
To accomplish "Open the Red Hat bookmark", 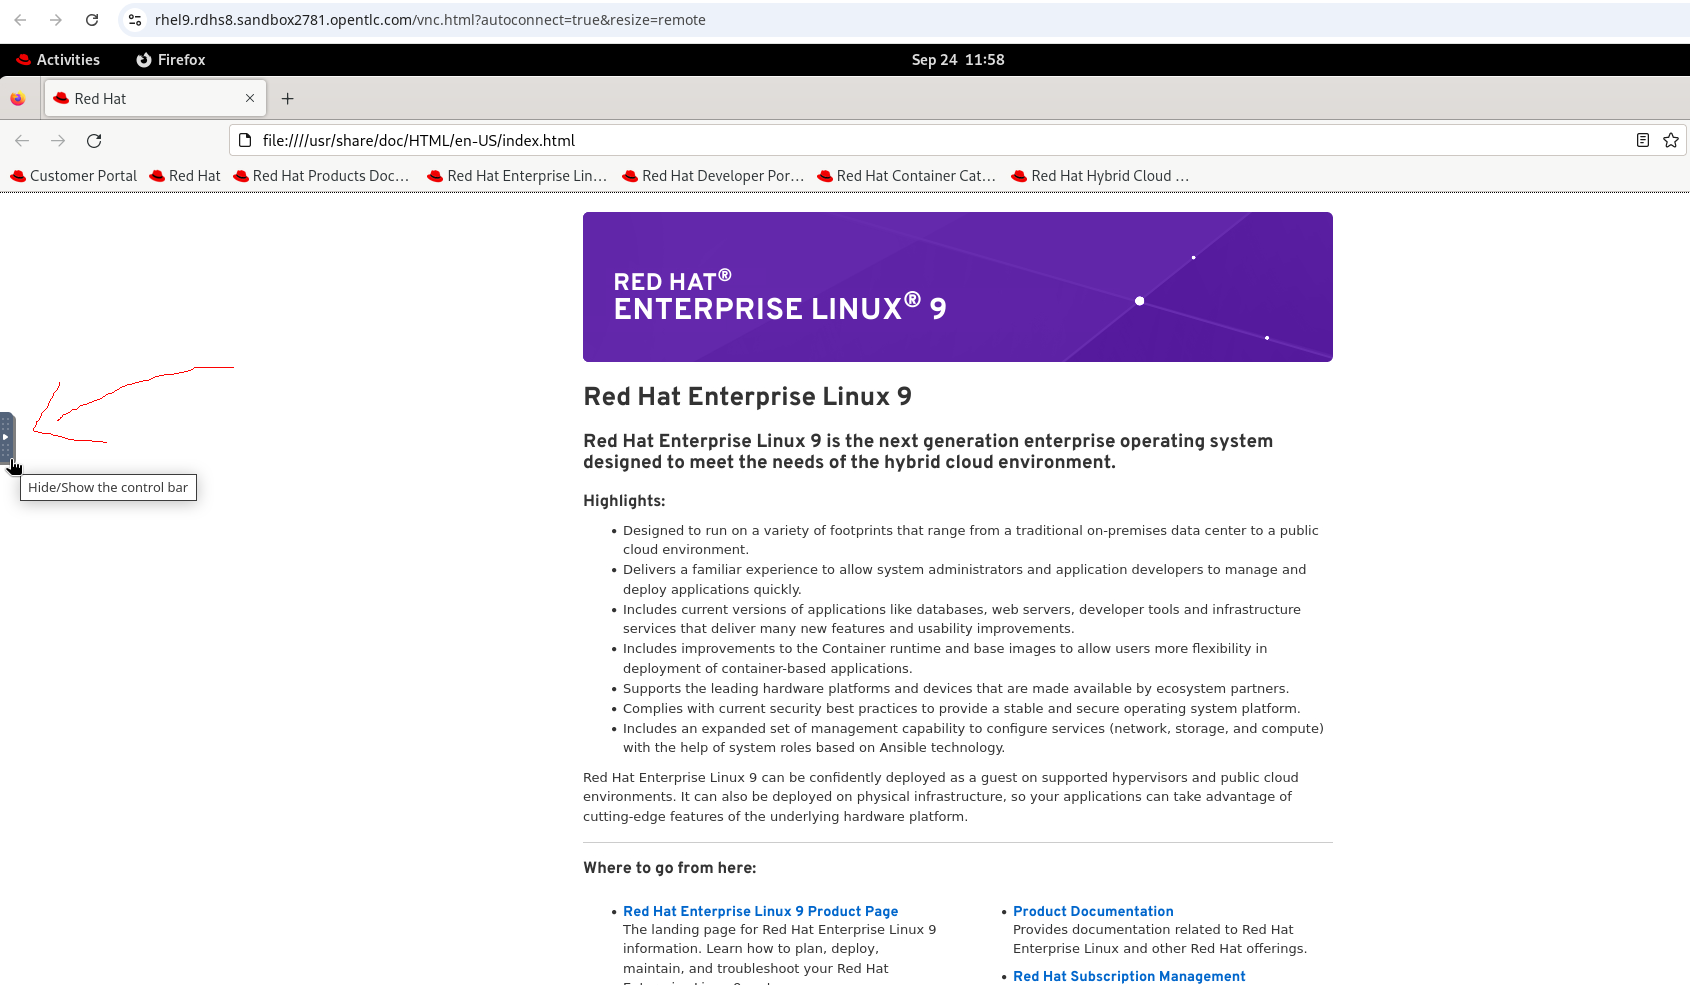I will 185,176.
